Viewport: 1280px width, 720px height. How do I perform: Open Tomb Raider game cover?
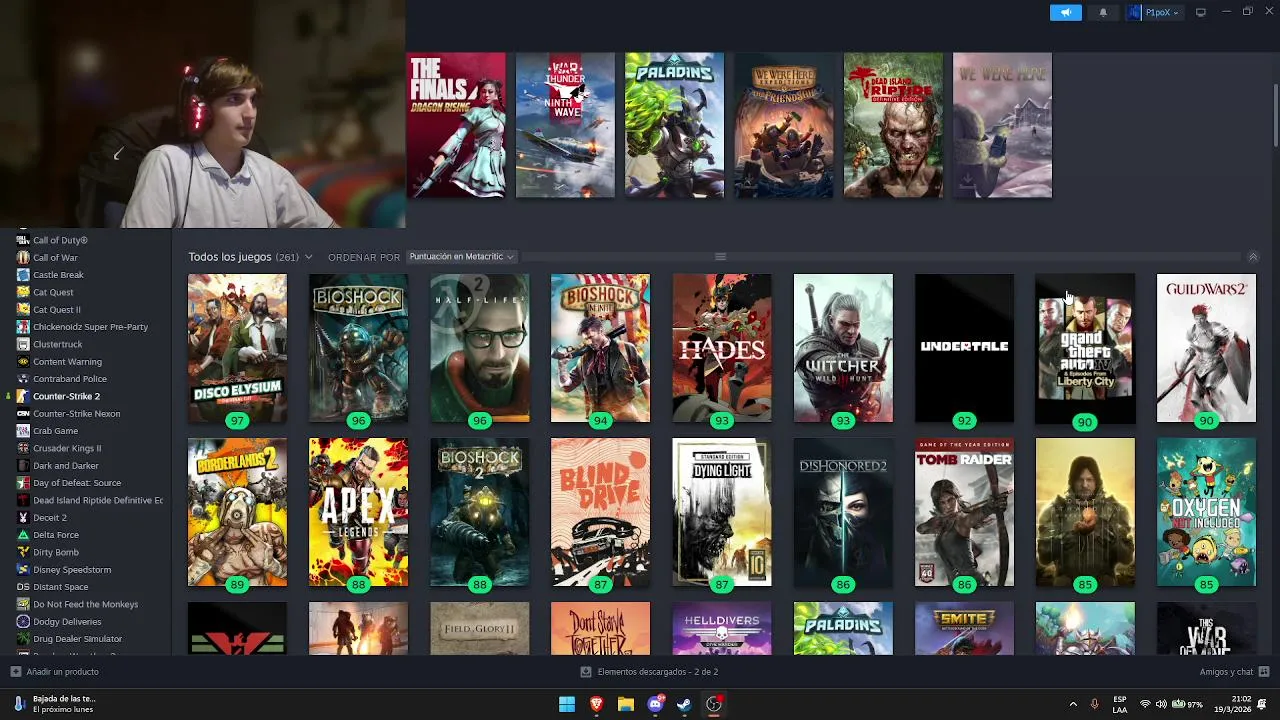pos(964,512)
